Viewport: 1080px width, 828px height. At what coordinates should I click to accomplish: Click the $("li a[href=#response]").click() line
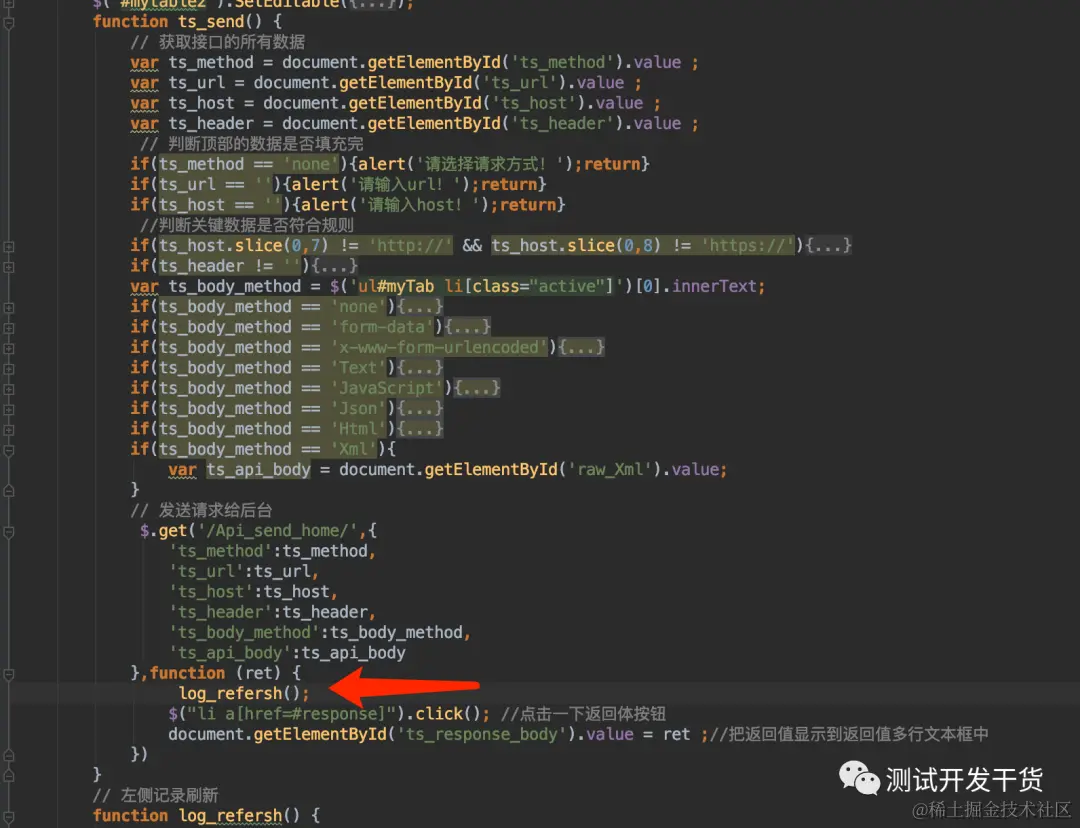[329, 714]
